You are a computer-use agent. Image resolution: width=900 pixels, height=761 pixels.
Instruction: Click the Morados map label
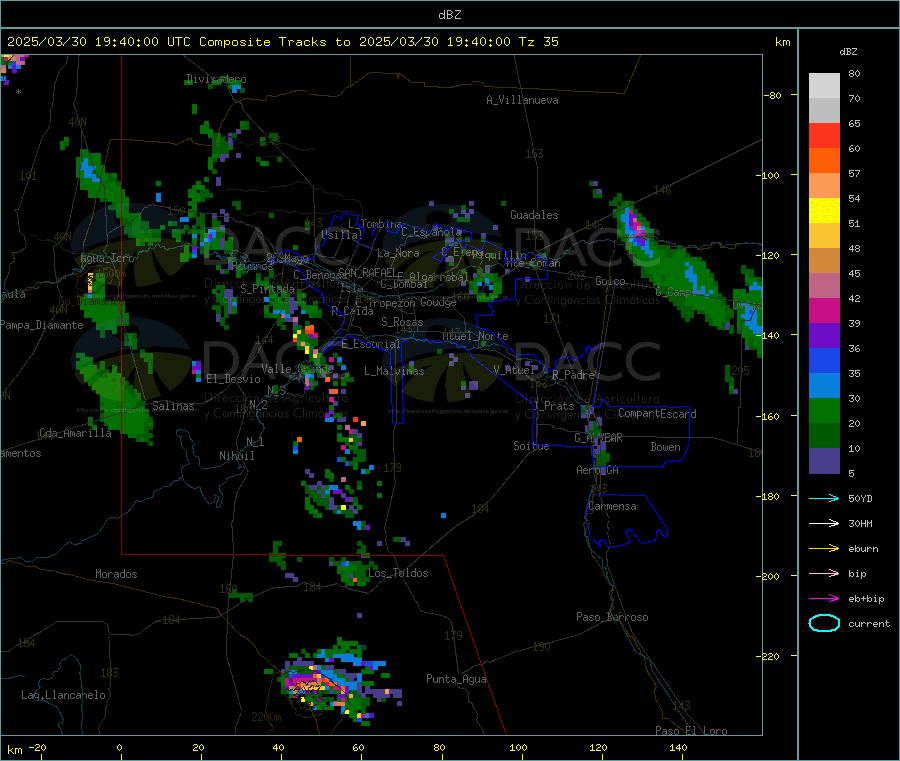tap(116, 574)
